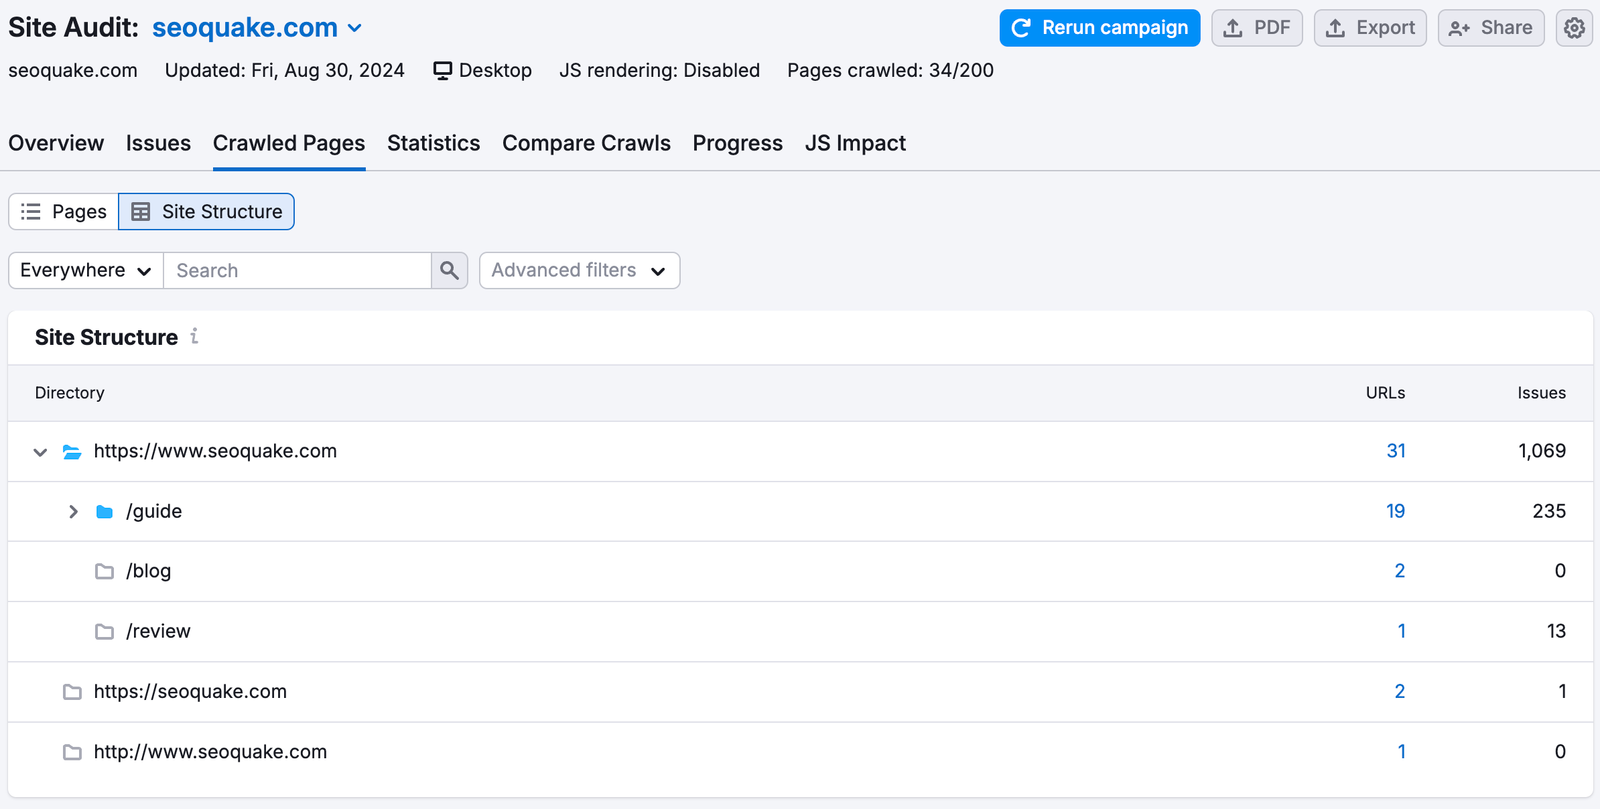Open the Progress tab
The image size is (1600, 809).
click(x=738, y=143)
